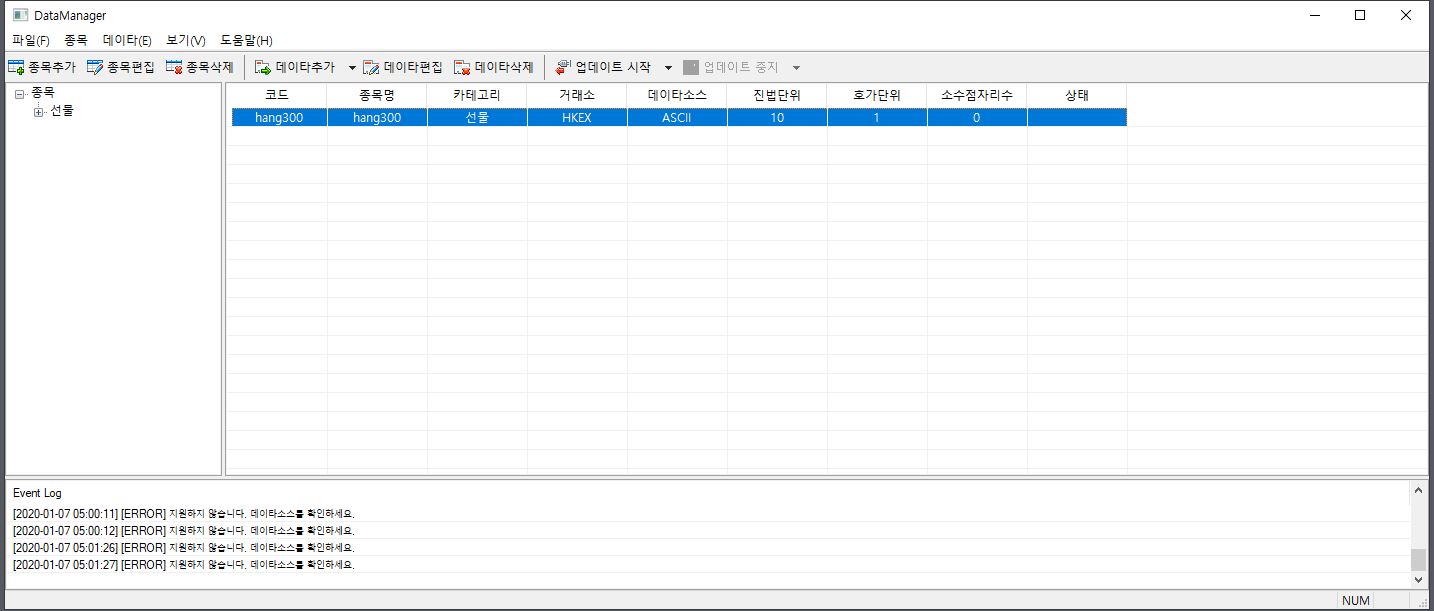
Task: Sort by the 코드 column header
Action: 277,95
